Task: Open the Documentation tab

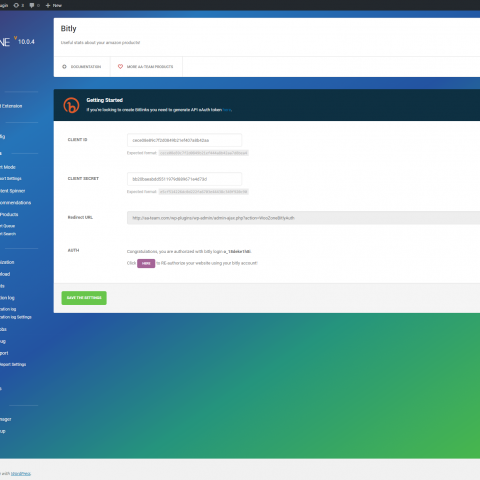Action: point(82,67)
